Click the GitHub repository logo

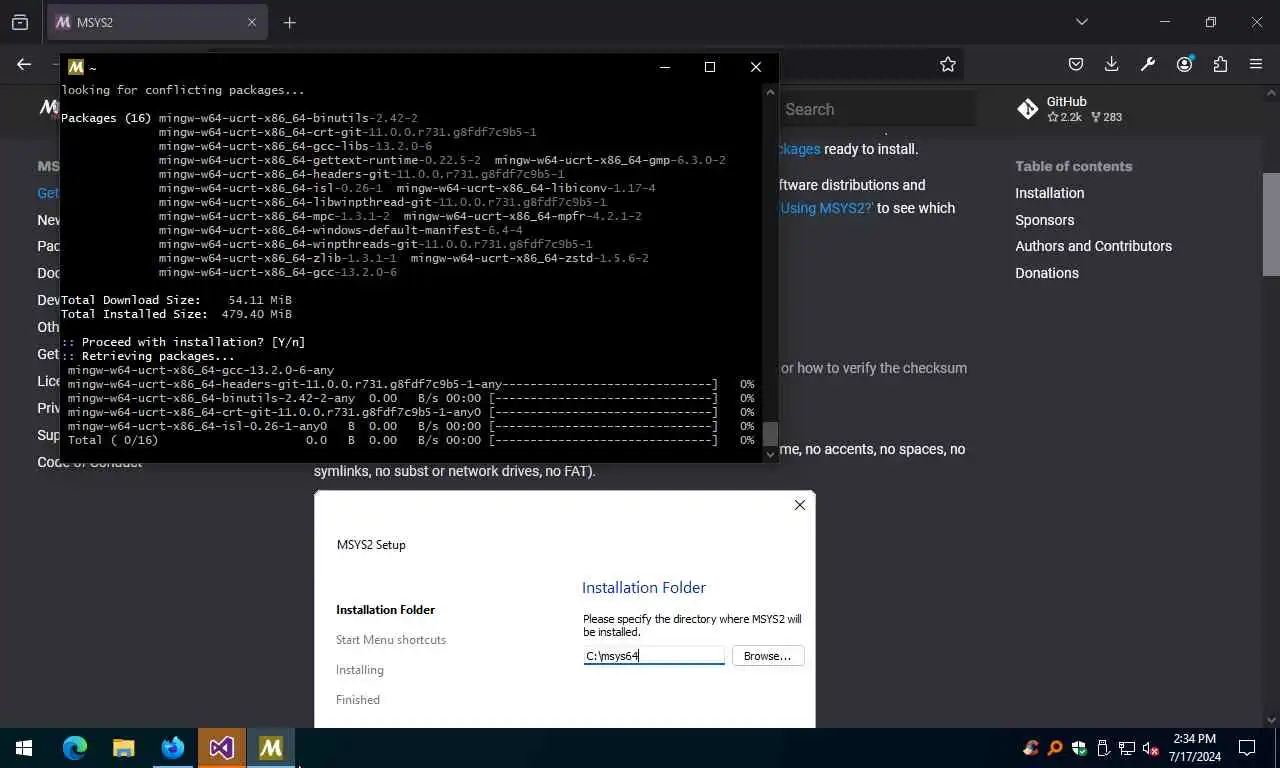point(1027,109)
